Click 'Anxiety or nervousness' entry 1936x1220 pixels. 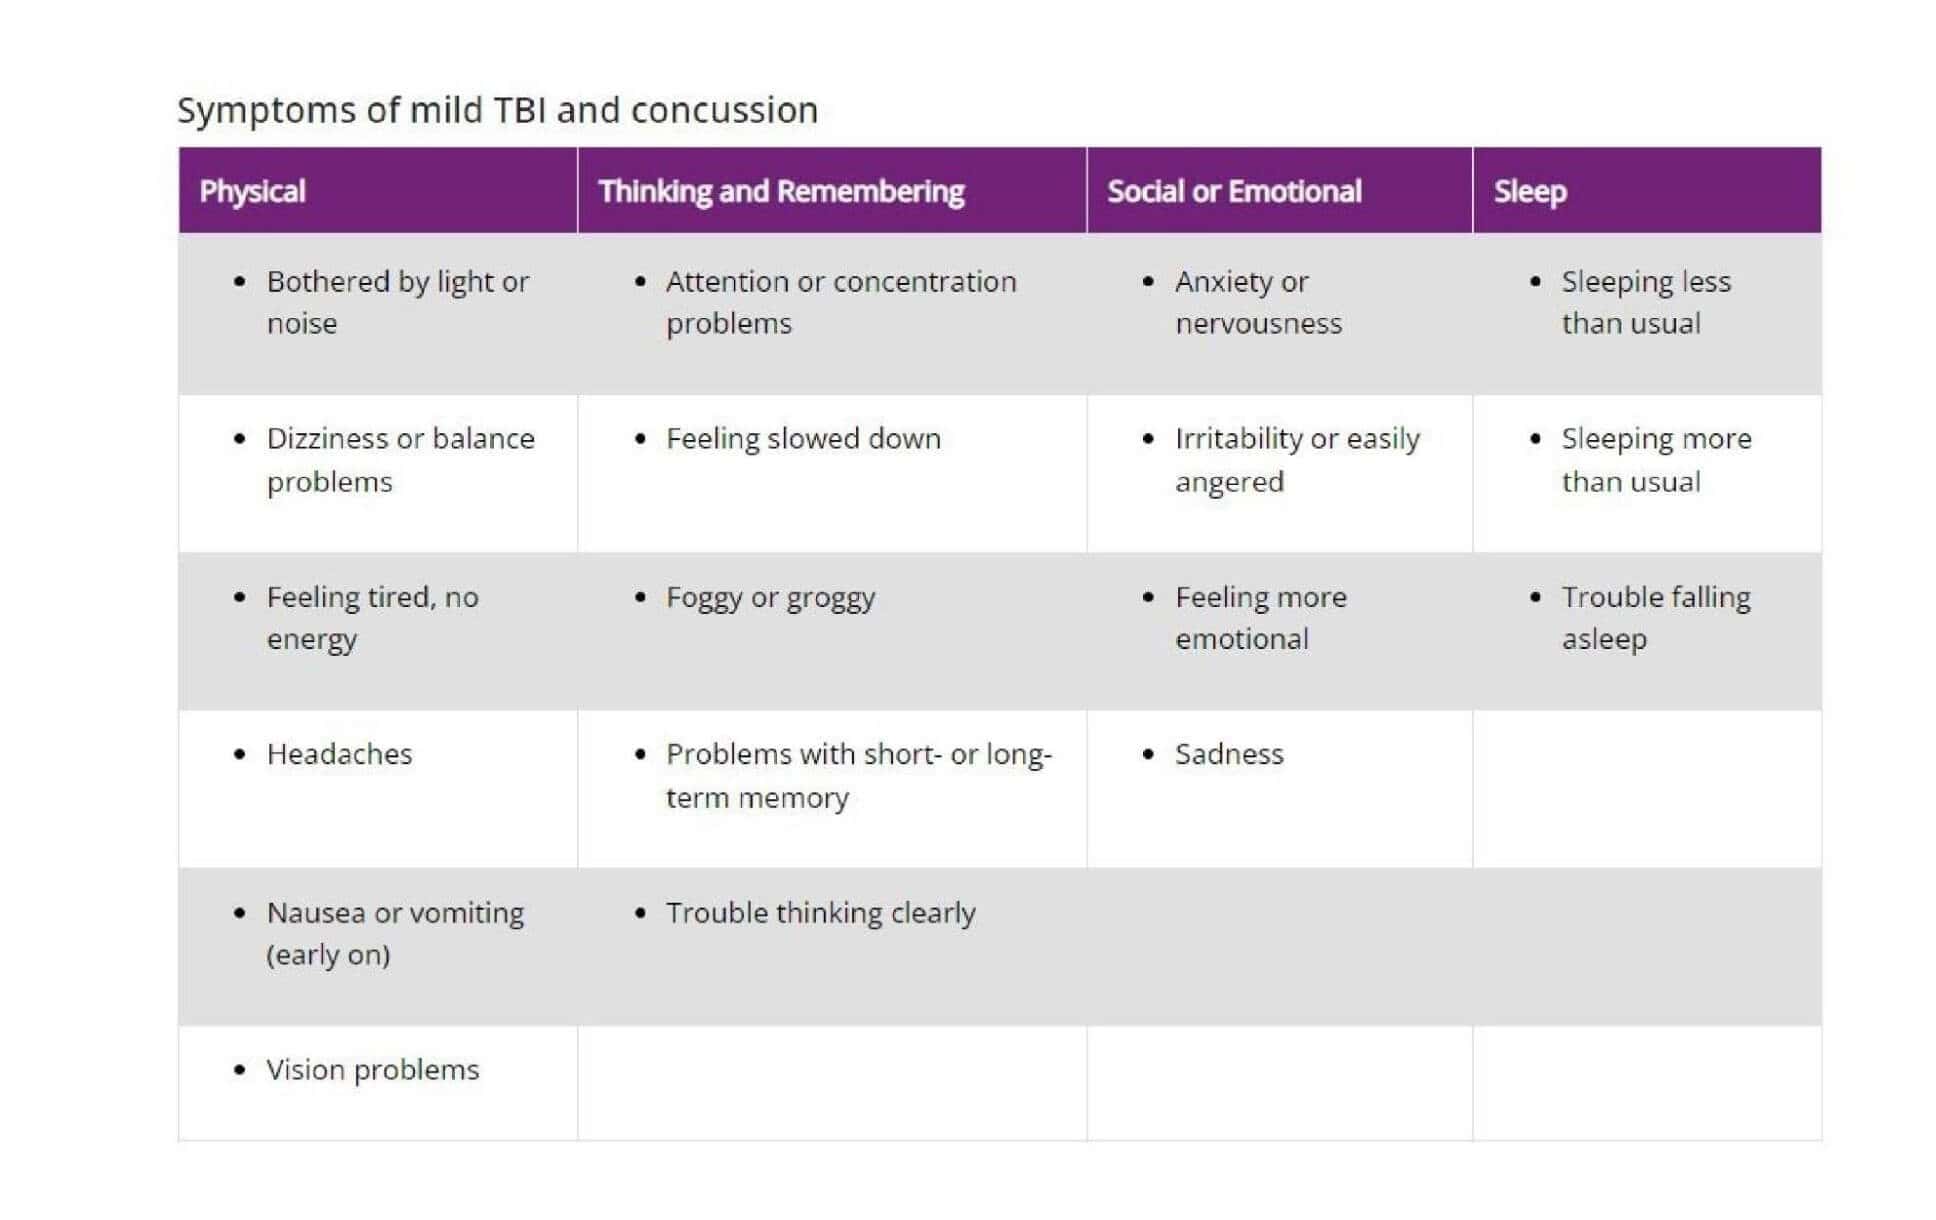1258,302
